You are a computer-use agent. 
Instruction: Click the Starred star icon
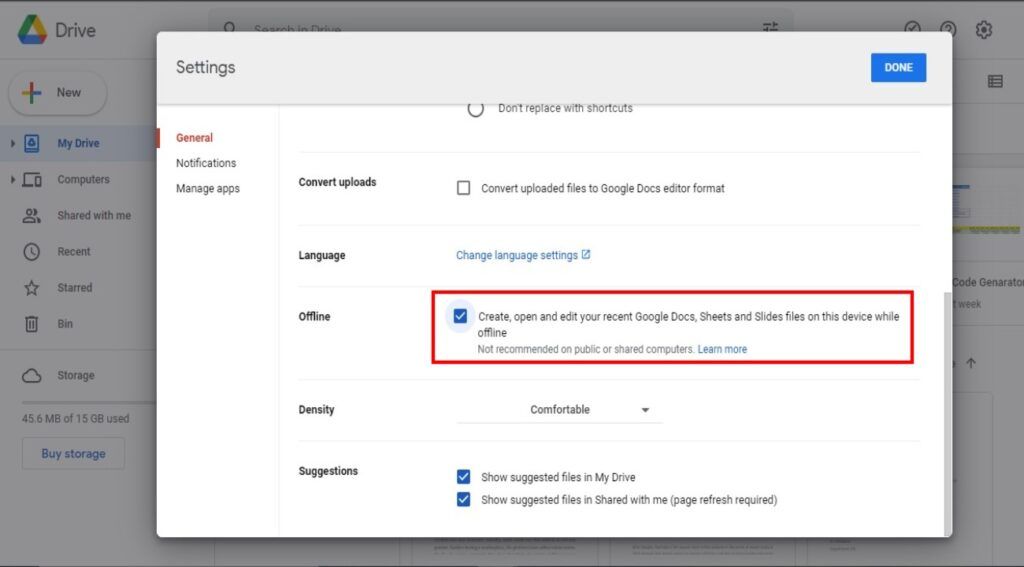pyautogui.click(x=31, y=288)
